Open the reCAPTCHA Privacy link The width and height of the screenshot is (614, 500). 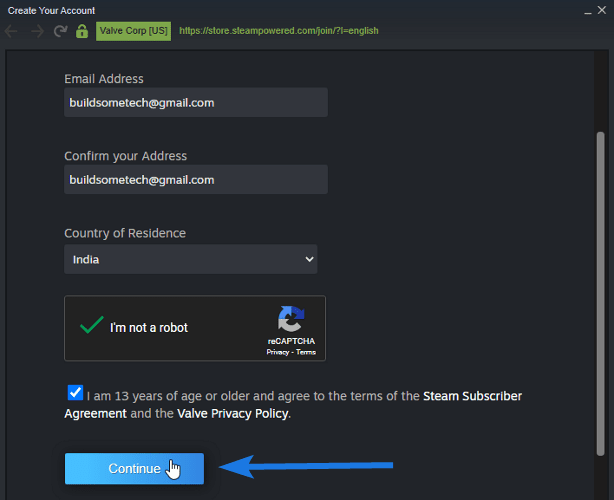[x=278, y=352]
